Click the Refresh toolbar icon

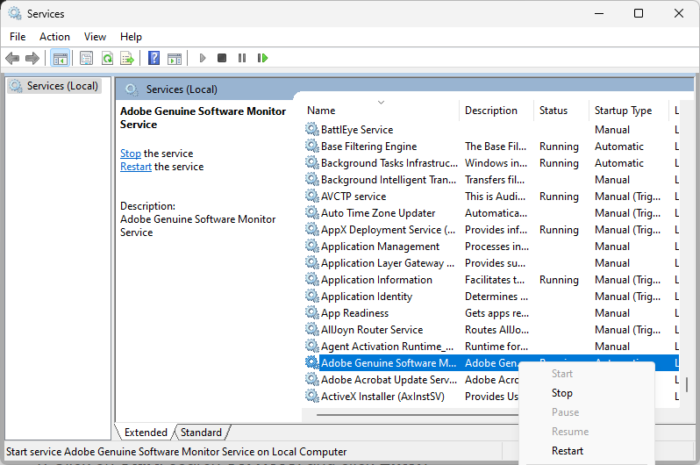coord(107,58)
